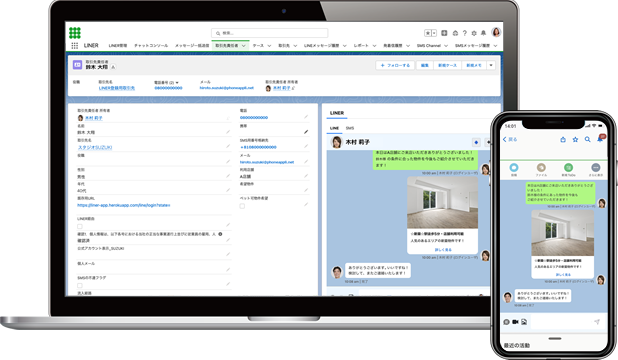
Task: Open the Setup gear icon in the header
Action: [474, 33]
